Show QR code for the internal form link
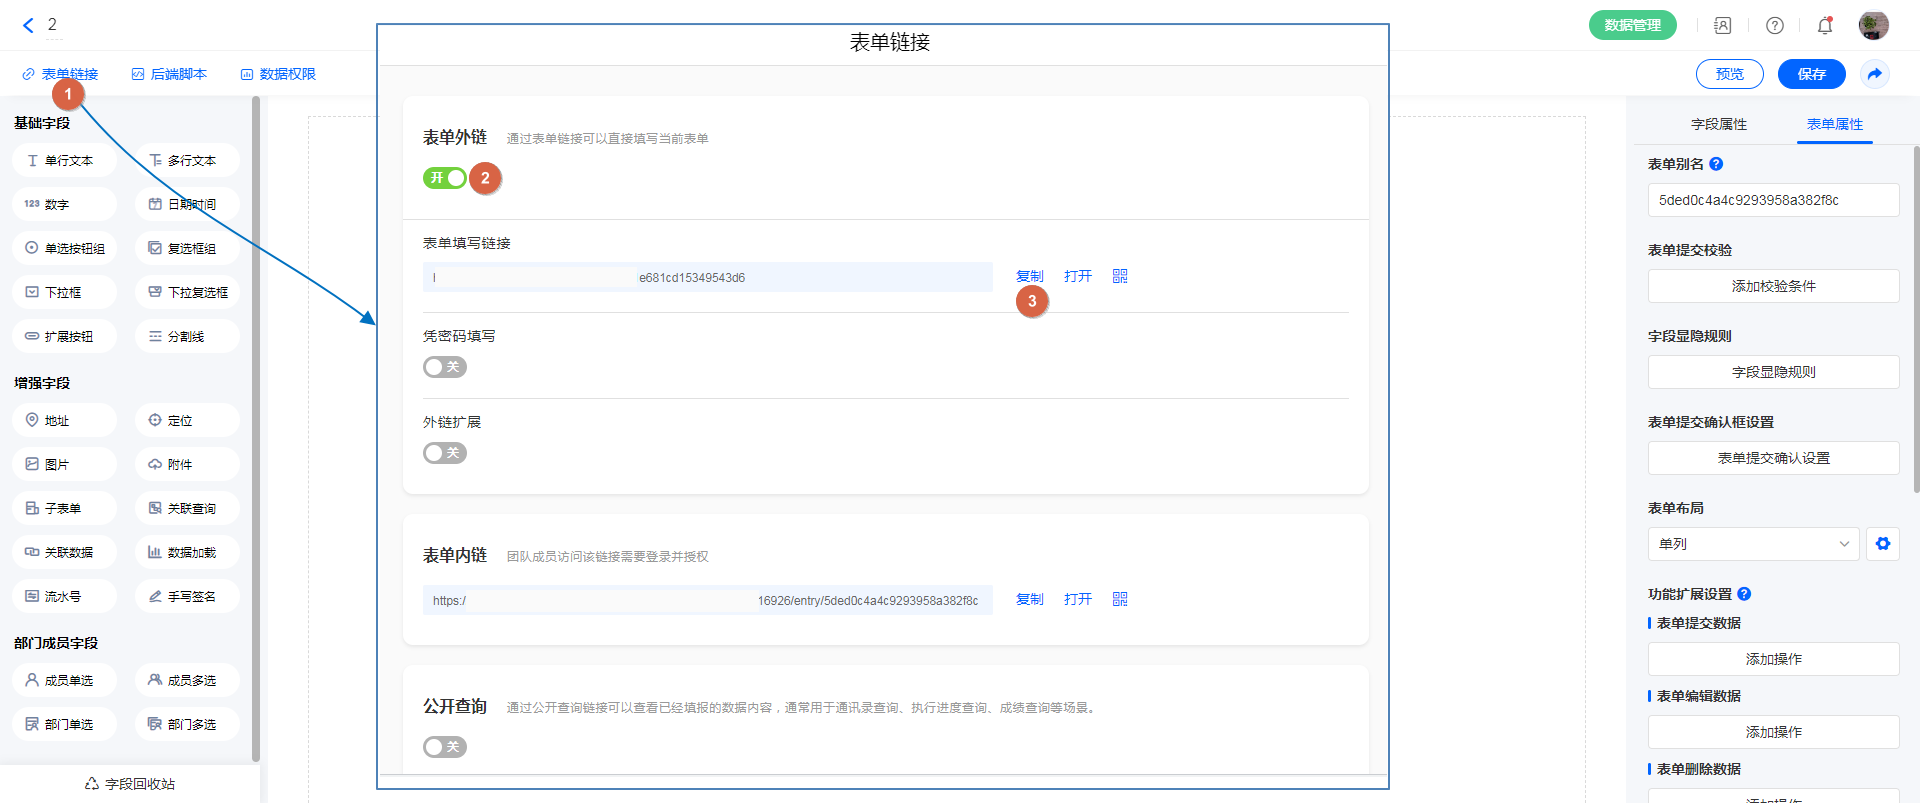This screenshot has height=803, width=1920. (1120, 599)
